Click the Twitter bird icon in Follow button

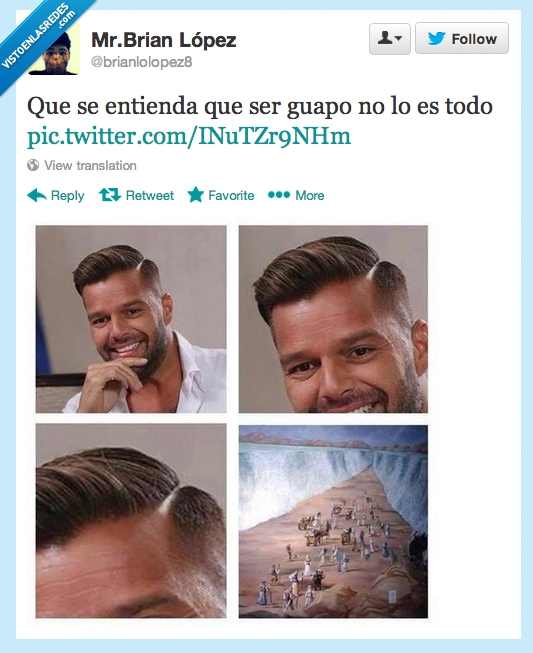(436, 39)
